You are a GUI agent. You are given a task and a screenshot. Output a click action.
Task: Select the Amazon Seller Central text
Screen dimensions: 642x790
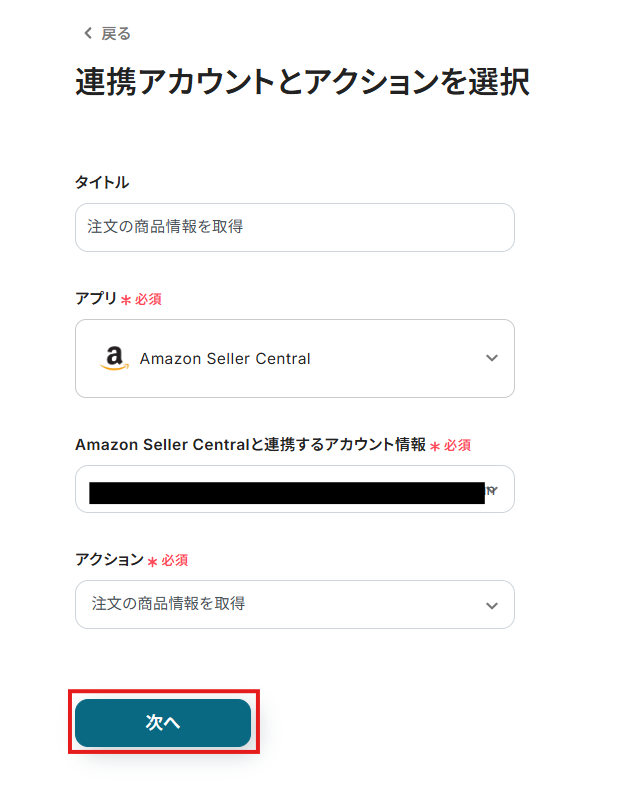(225, 358)
